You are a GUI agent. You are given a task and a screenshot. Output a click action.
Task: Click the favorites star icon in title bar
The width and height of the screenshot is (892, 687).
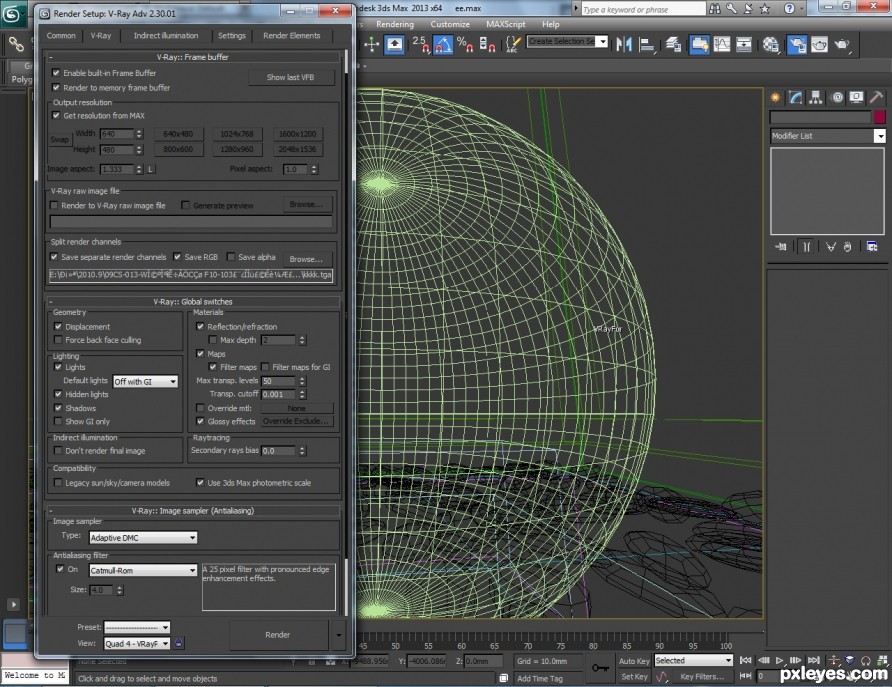765,9
